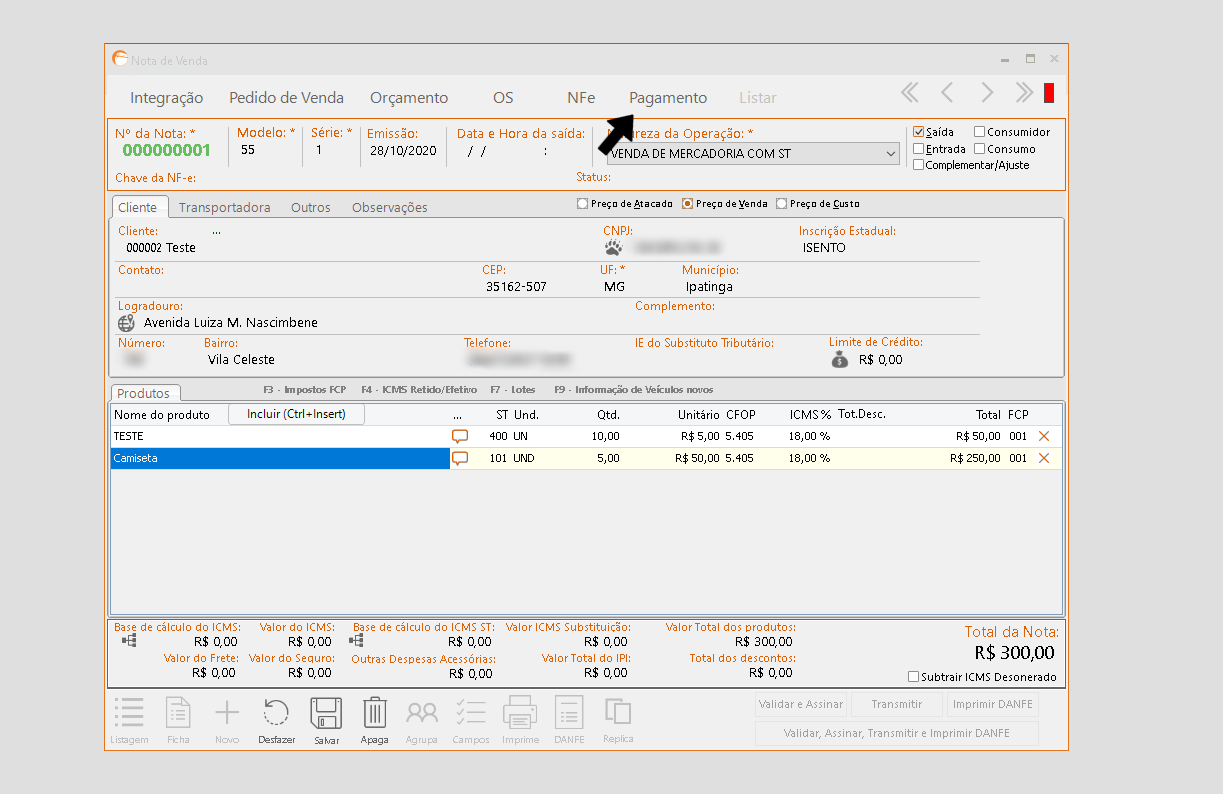The width and height of the screenshot is (1223, 794).
Task: Toggle Subtrair ICMS Desonerado checkbox
Action: (x=913, y=677)
